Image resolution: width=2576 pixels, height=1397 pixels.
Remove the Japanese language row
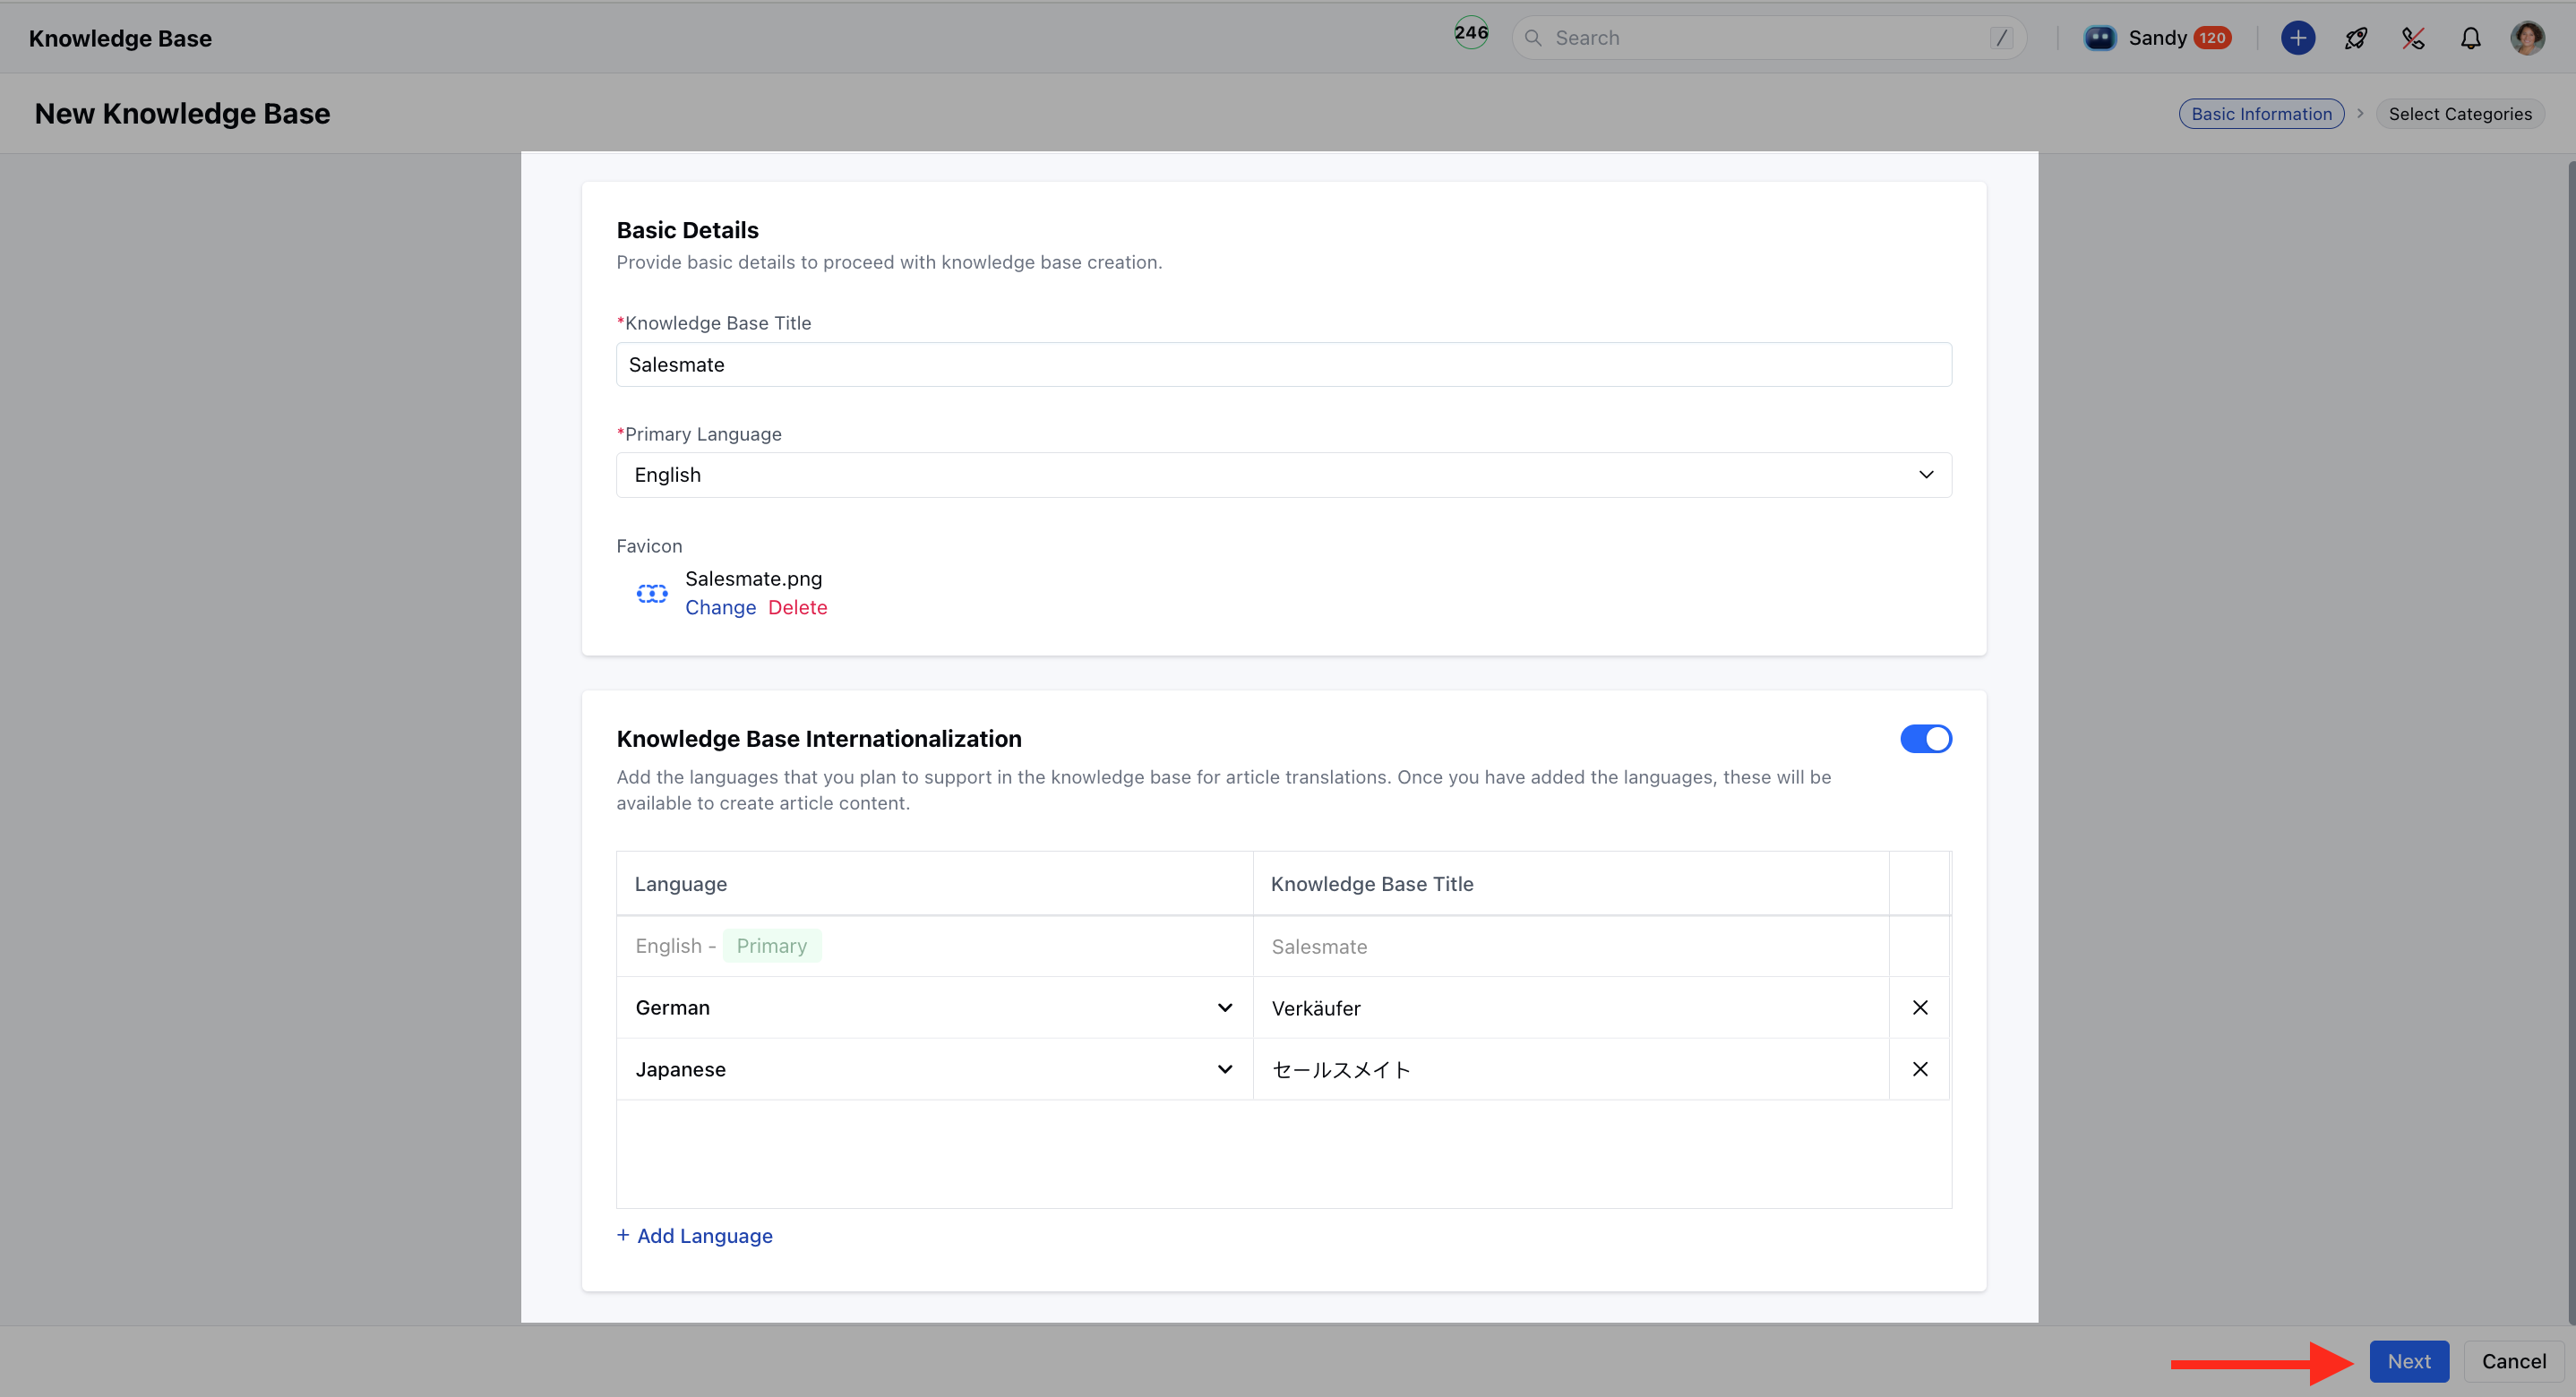[1919, 1069]
